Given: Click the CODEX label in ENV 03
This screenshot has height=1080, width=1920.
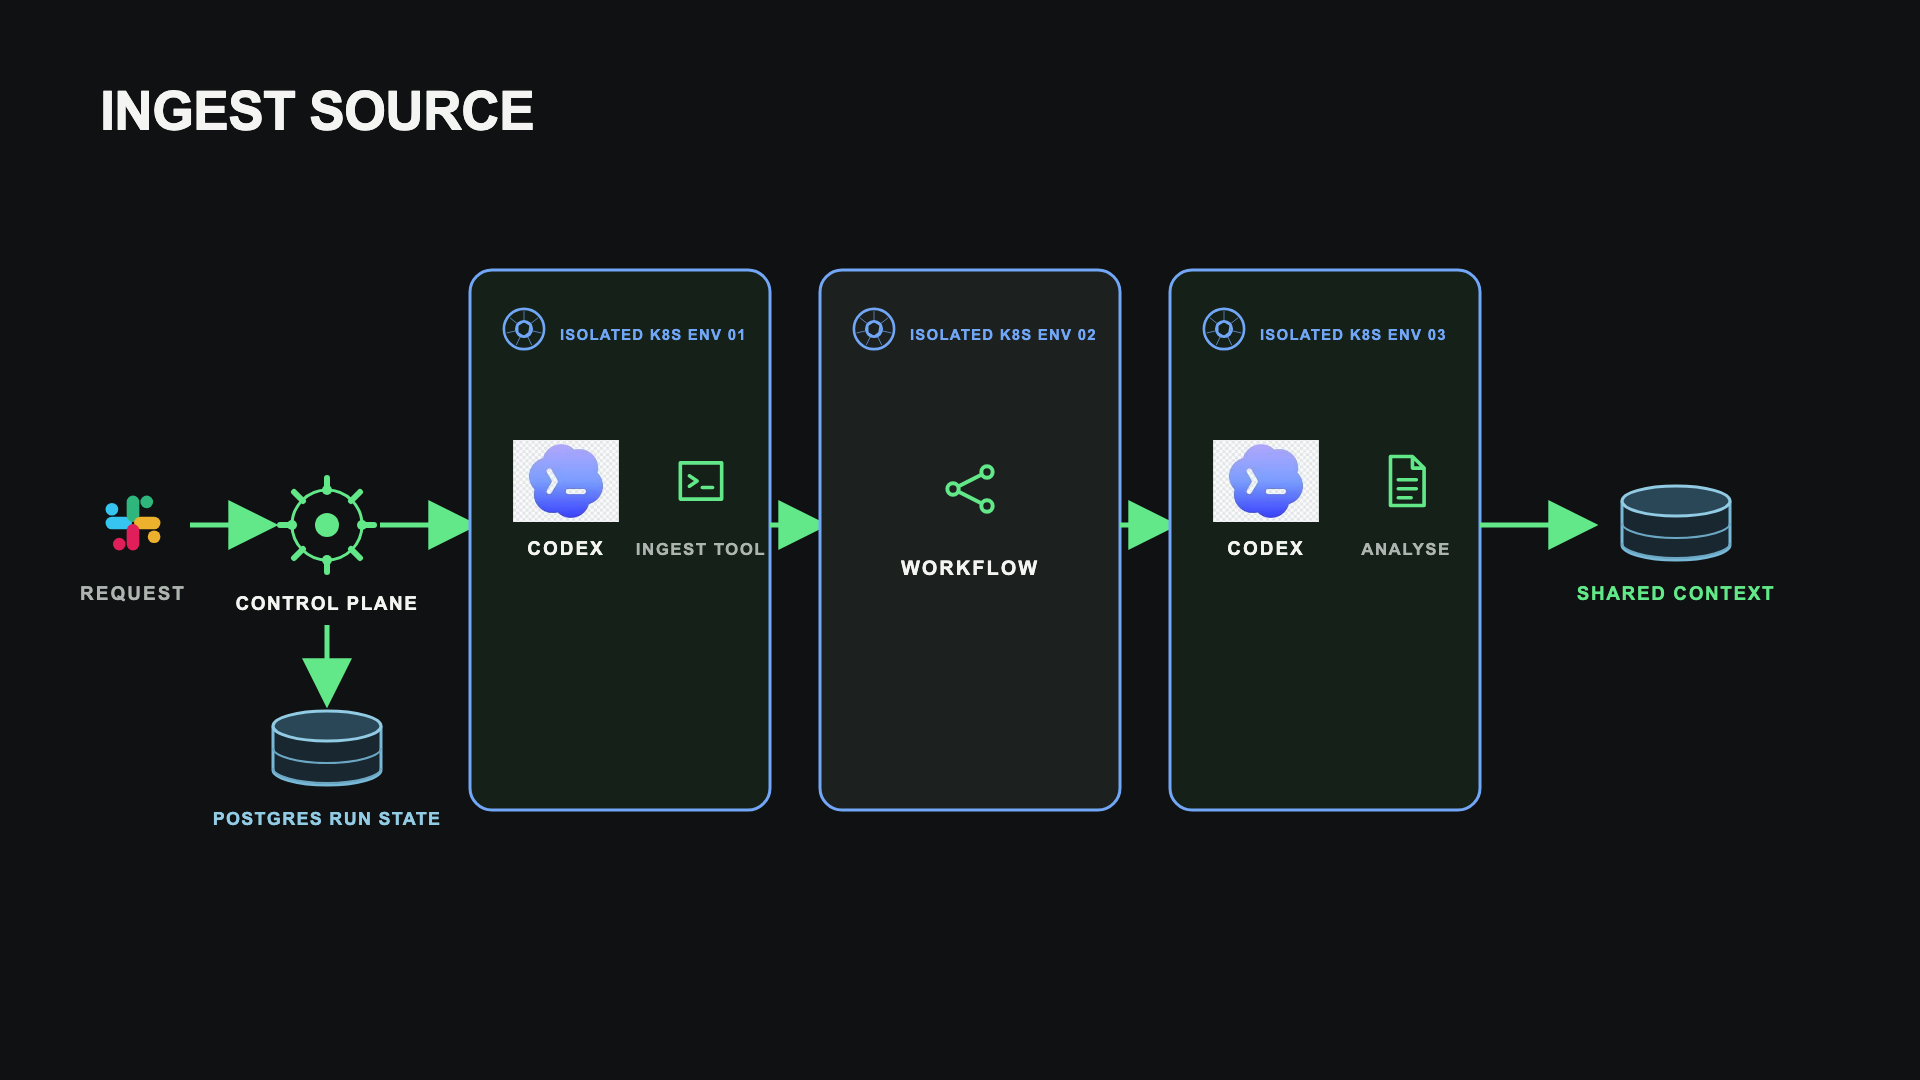Looking at the screenshot, I should point(1266,548).
